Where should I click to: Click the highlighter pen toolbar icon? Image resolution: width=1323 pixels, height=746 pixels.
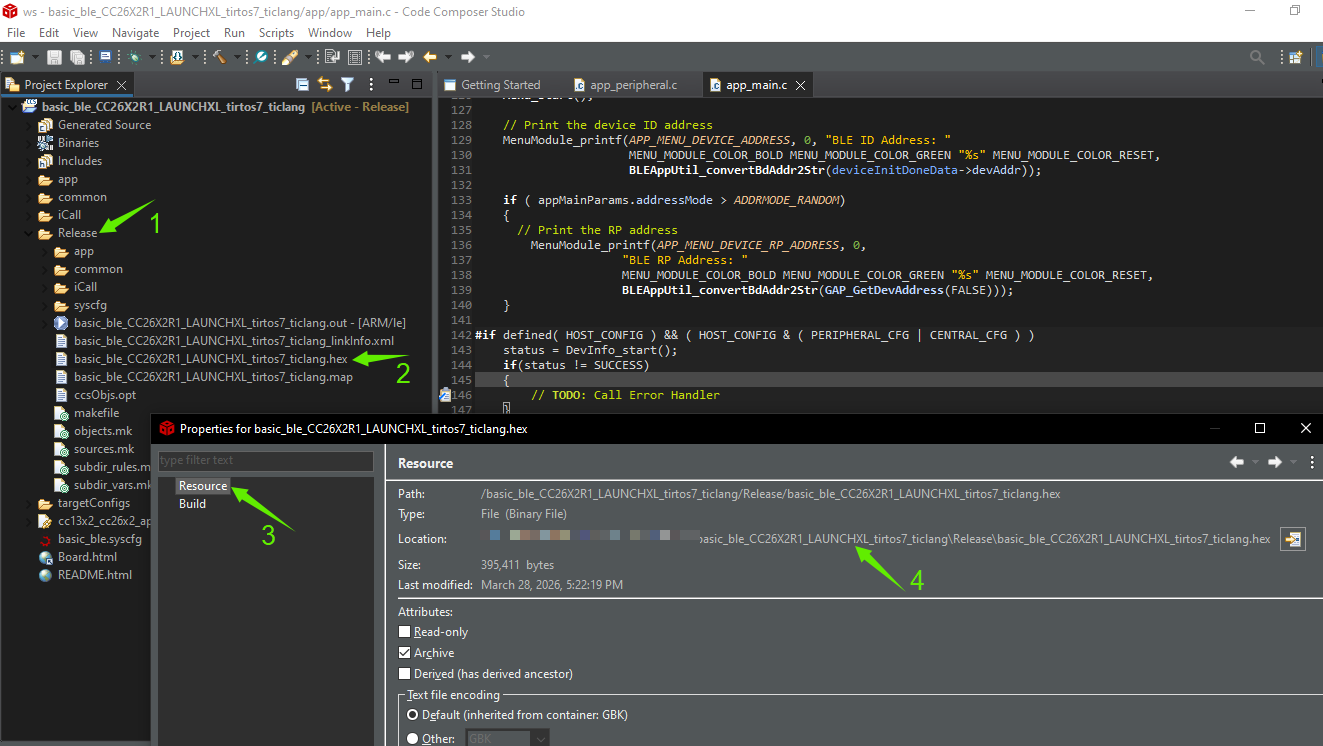click(289, 57)
